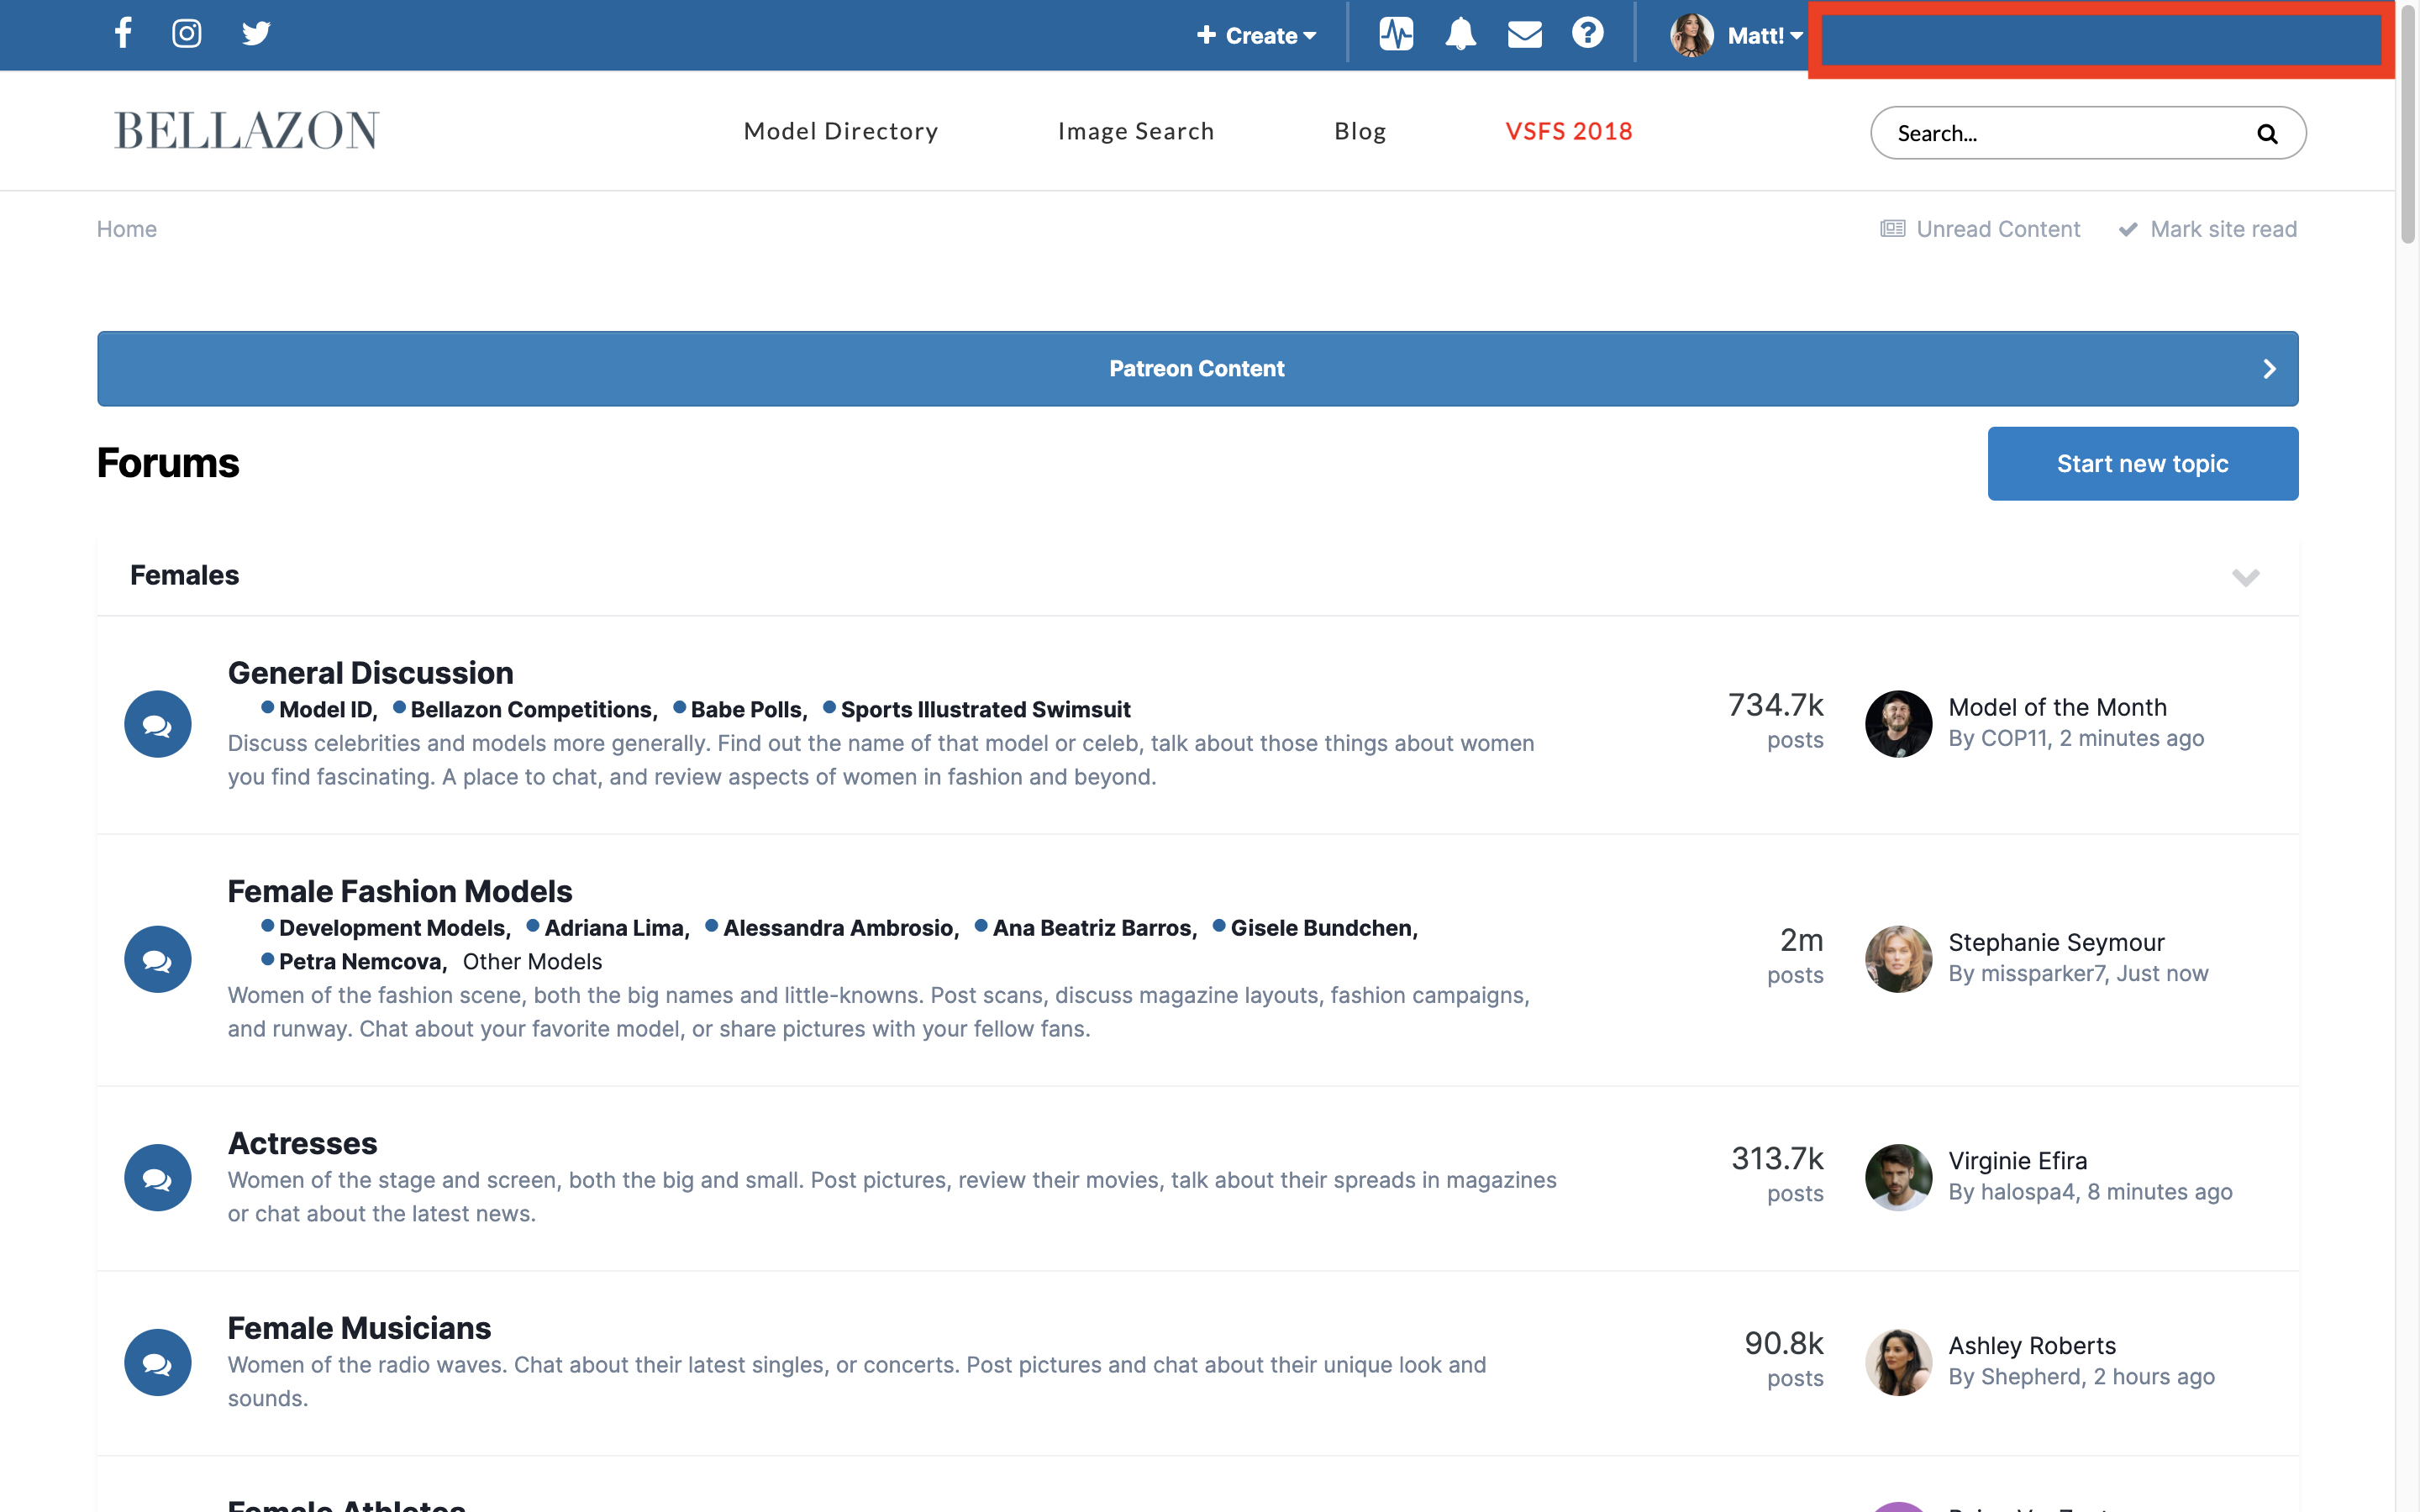Open the Model Directory menu item
Screen dimensions: 2420x1512
pos(840,131)
